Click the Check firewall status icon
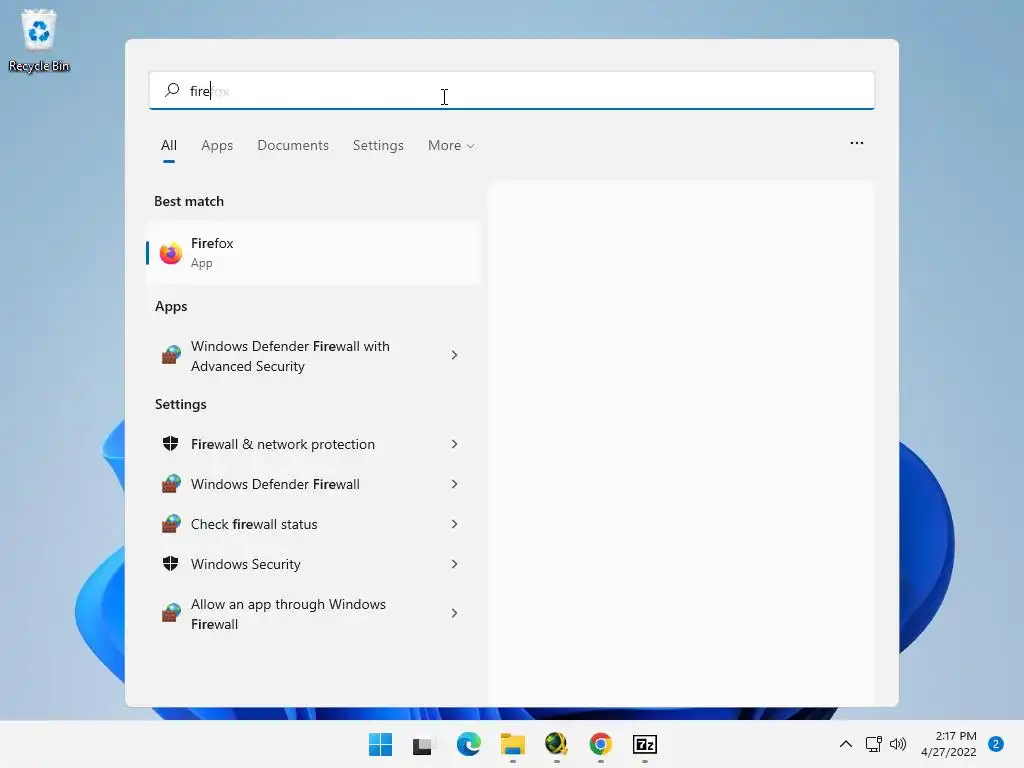Image resolution: width=1024 pixels, height=768 pixels. [171, 524]
